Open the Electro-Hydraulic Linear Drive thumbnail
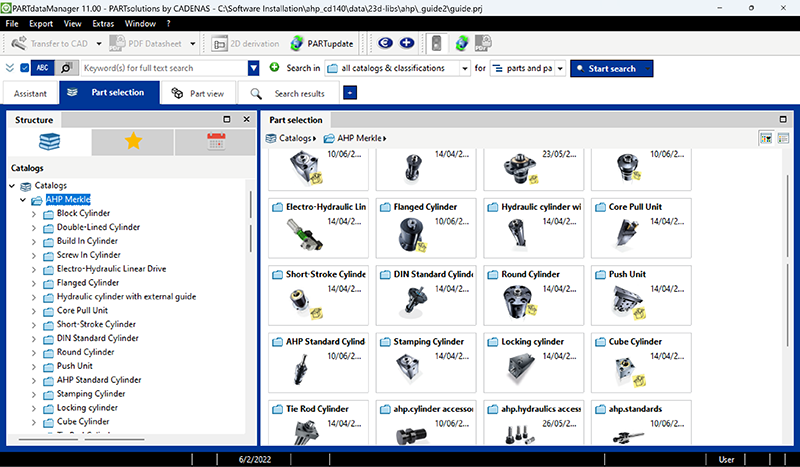The image size is (800, 467). pos(318,228)
